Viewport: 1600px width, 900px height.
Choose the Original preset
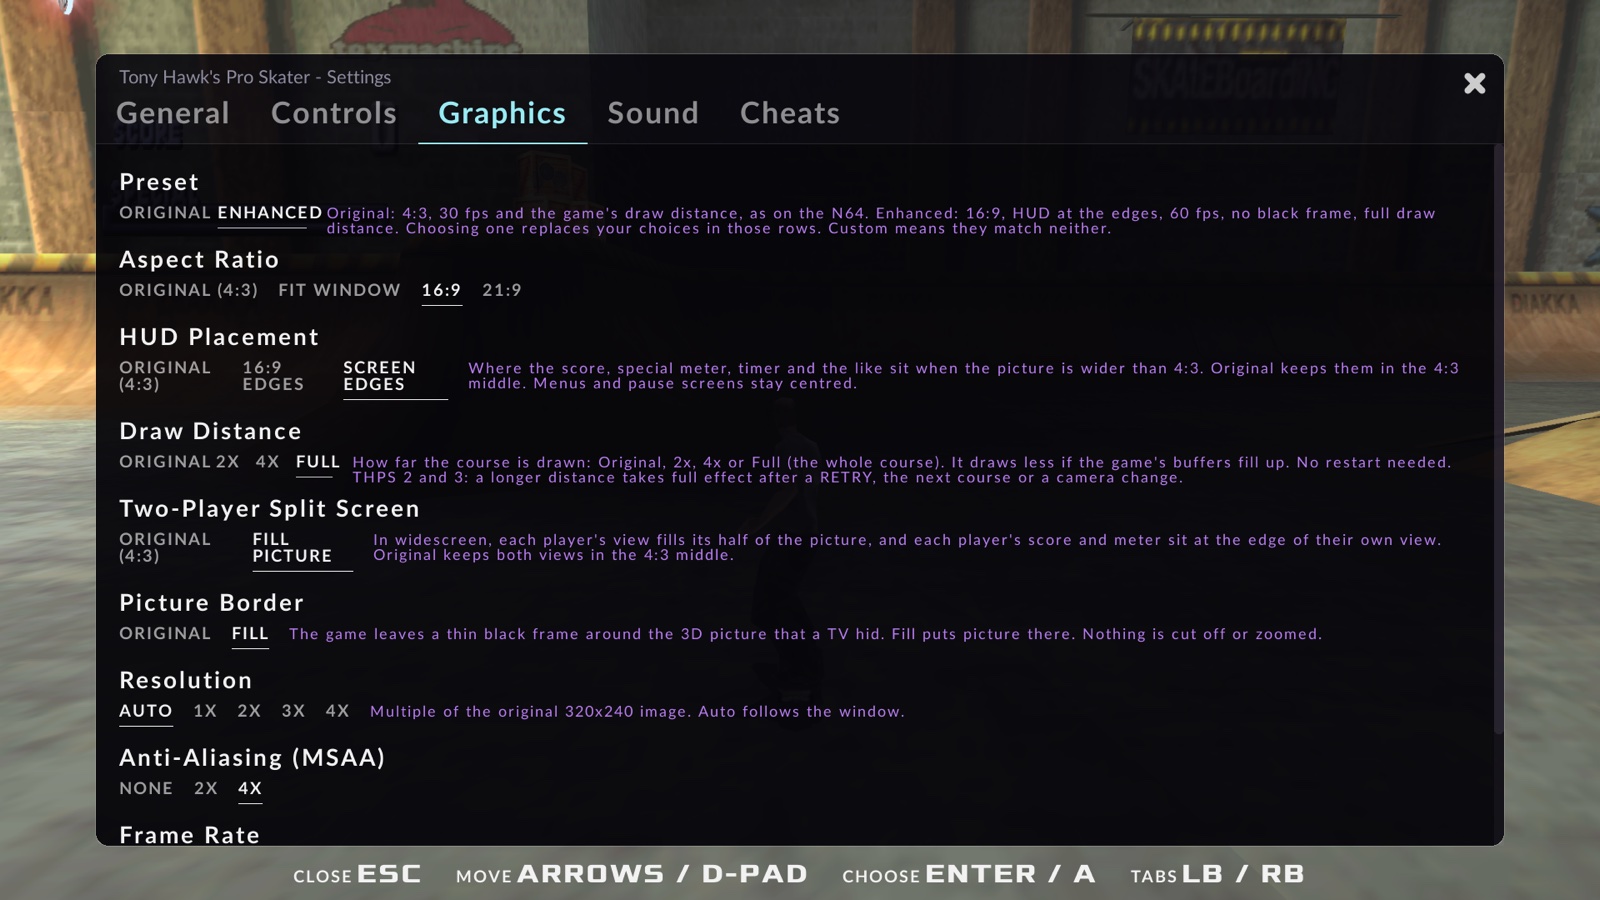pyautogui.click(x=165, y=213)
